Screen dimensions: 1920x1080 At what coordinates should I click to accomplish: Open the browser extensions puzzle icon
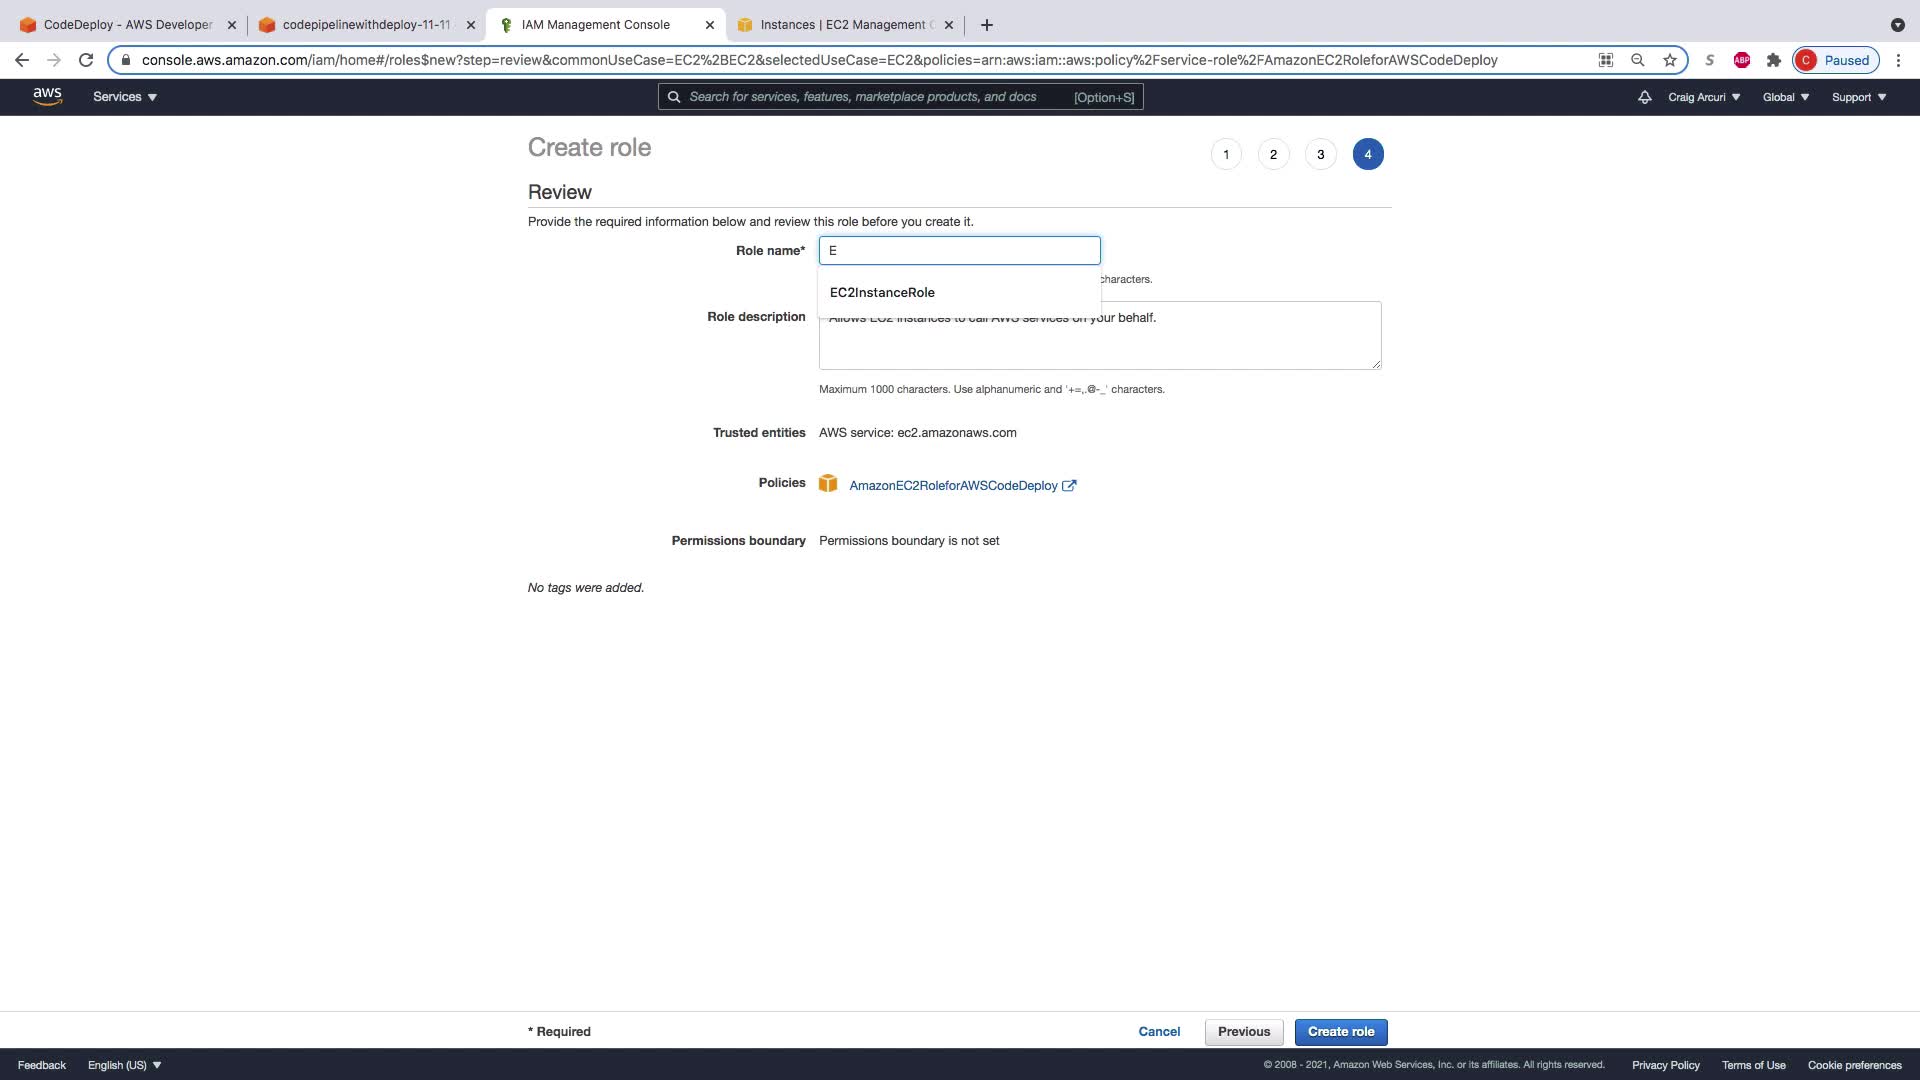(1773, 60)
